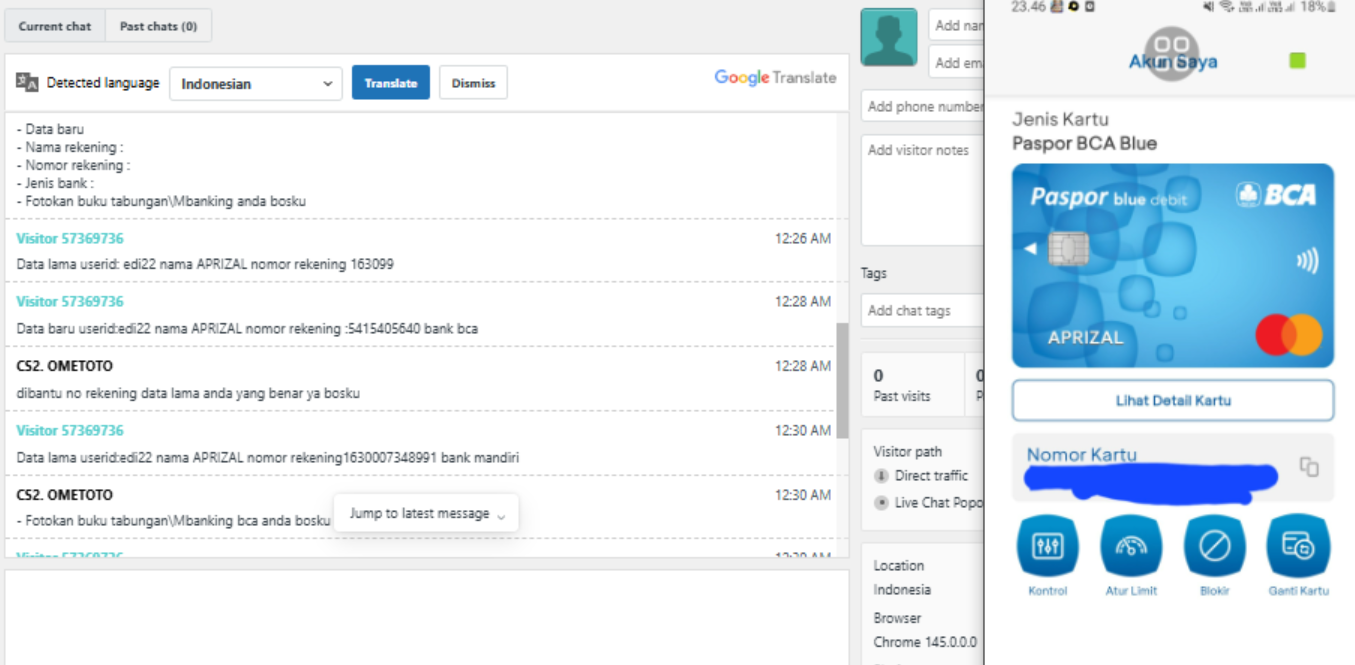The image size is (1355, 665).
Task: Click the '- Jenis bank :' line
Action: 55,183
